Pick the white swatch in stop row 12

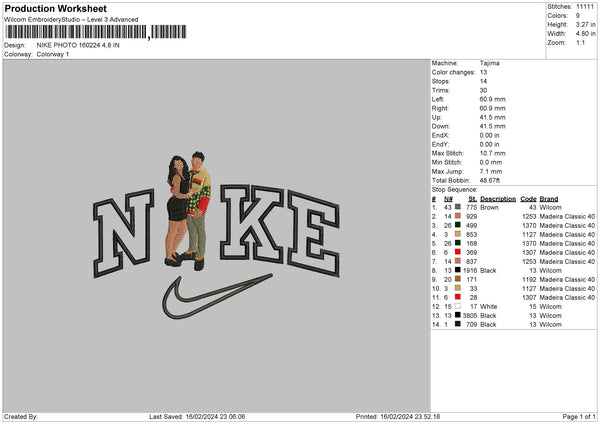pos(458,306)
